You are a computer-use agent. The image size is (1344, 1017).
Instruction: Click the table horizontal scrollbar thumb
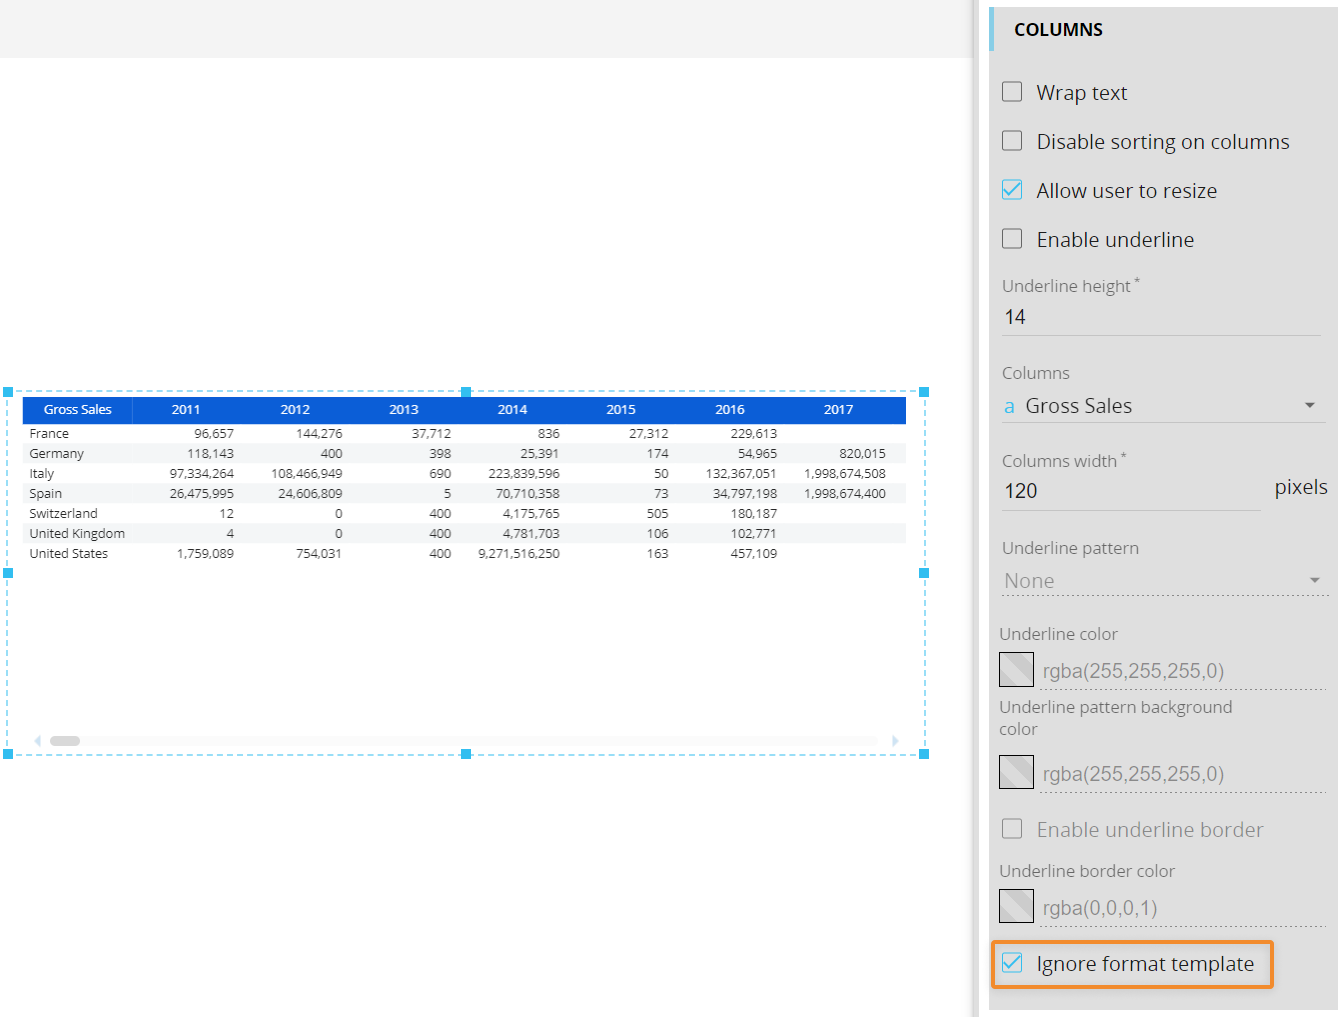coord(65,741)
